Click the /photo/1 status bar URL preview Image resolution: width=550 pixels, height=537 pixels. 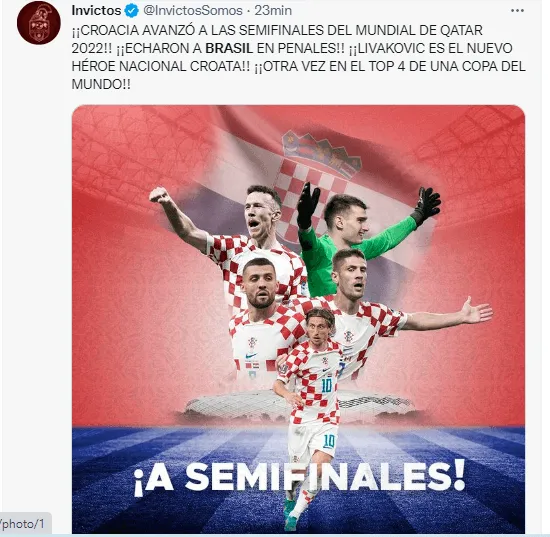[x=23, y=524]
